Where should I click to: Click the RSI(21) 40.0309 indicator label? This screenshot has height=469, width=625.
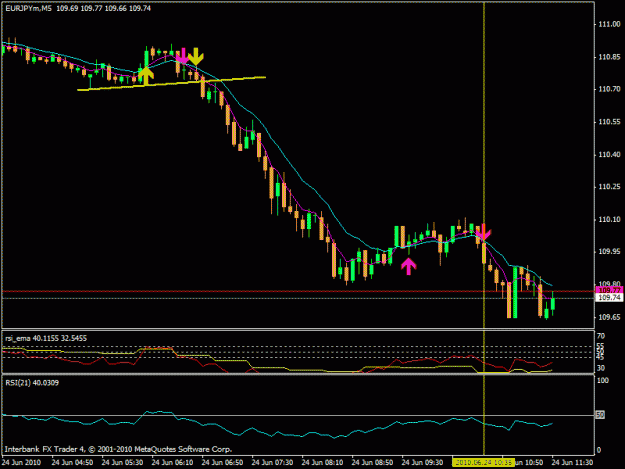[32, 383]
